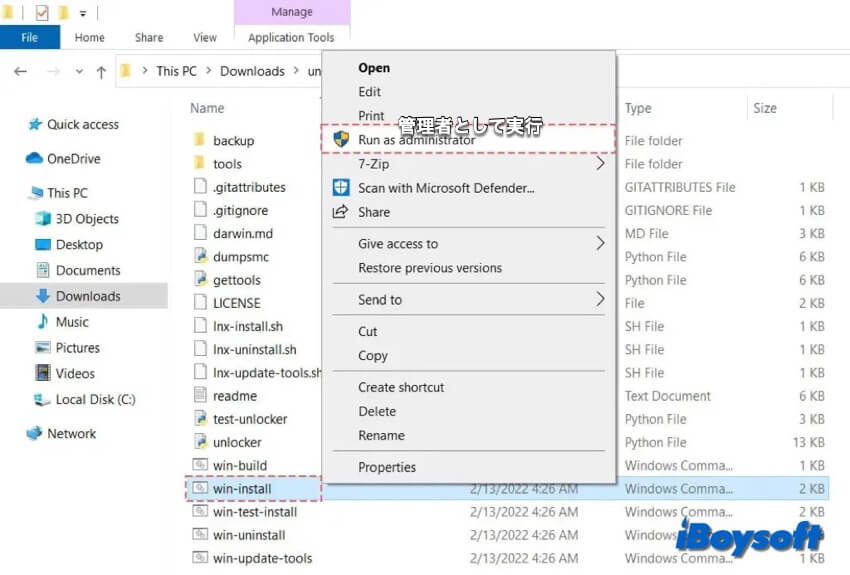
Task: Open Documents folder in navigation pane
Action: [x=88, y=270]
